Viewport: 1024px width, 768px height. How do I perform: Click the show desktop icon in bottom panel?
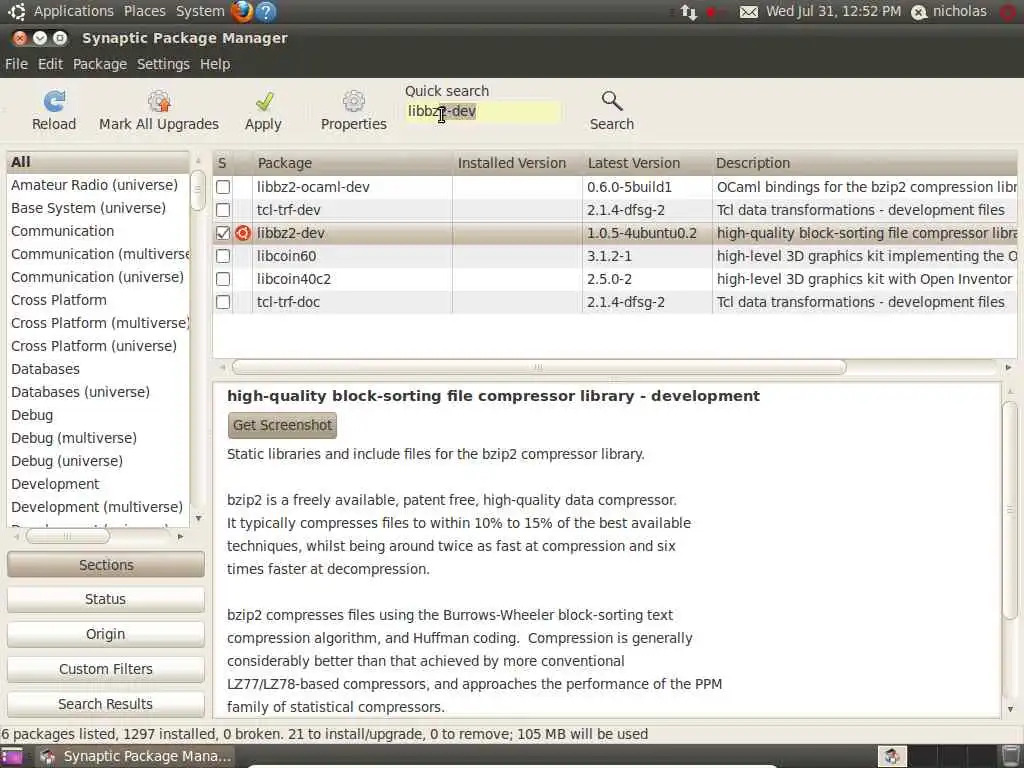point(11,756)
